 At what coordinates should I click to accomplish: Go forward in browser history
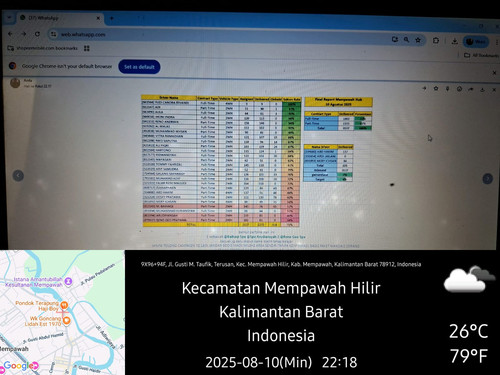24,34
